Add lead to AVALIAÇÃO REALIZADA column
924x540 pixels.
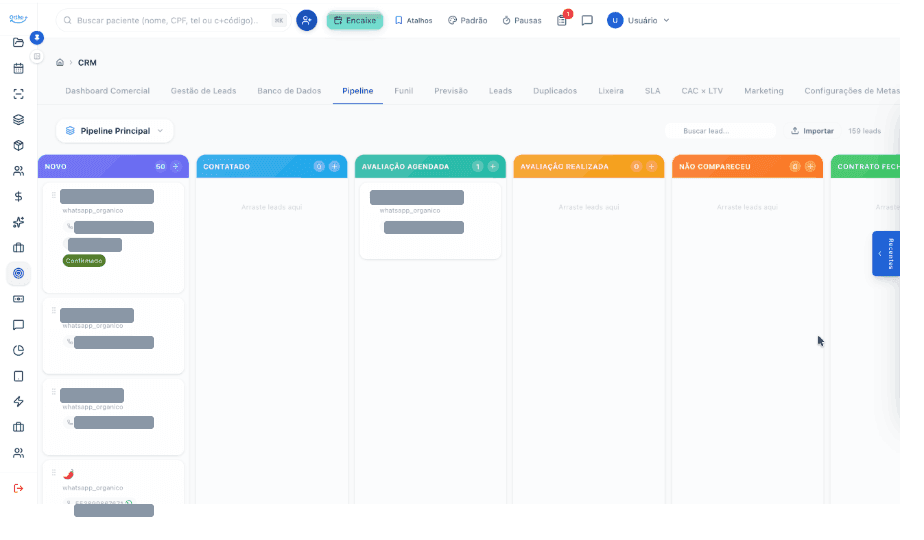[x=651, y=167]
